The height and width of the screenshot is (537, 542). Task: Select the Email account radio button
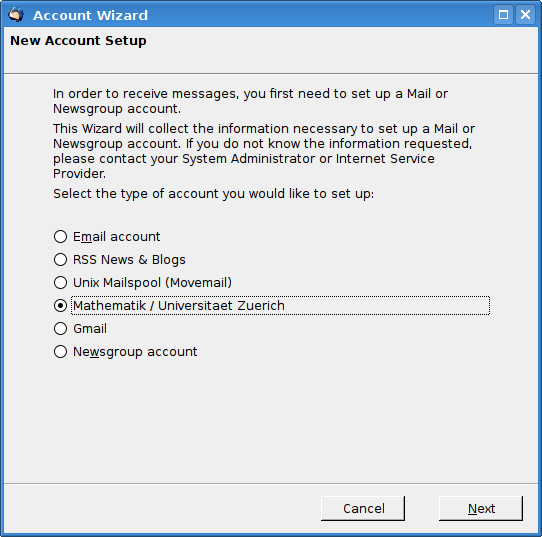click(60, 237)
